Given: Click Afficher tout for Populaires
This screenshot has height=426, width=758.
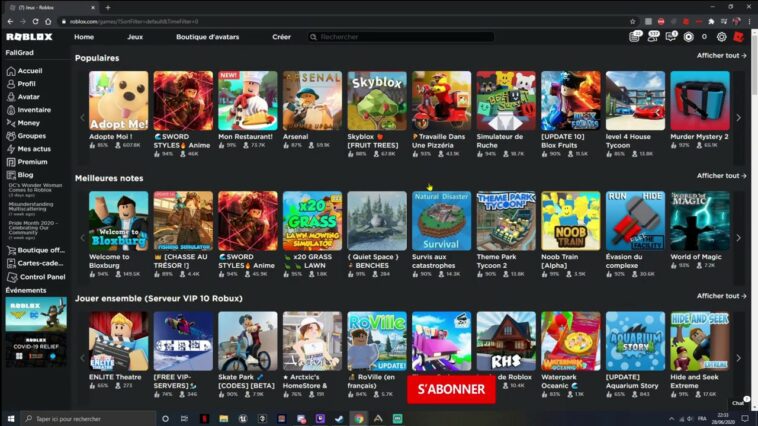Looking at the screenshot, I should coord(721,56).
